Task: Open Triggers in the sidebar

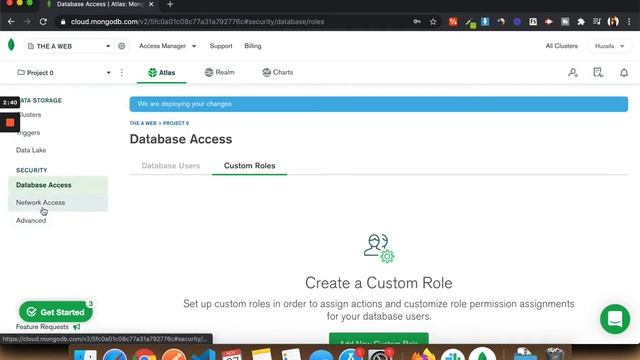Action: pos(29,133)
